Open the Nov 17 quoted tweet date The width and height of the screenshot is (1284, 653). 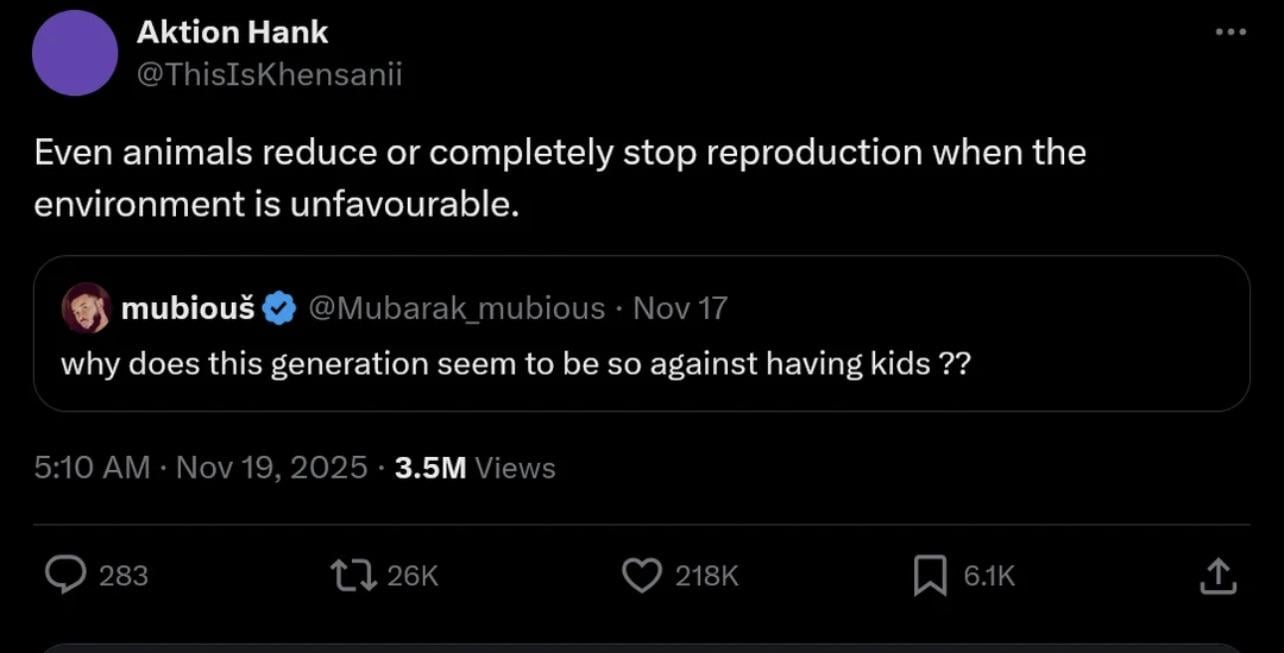[x=680, y=308]
